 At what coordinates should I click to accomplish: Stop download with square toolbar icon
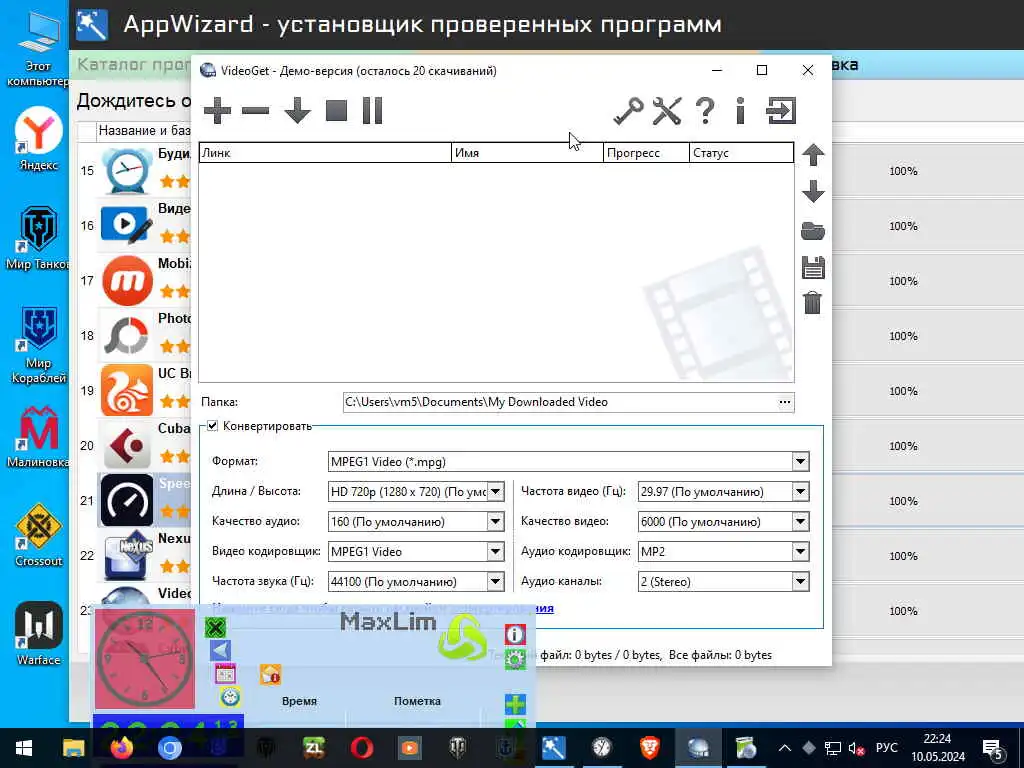pos(336,110)
